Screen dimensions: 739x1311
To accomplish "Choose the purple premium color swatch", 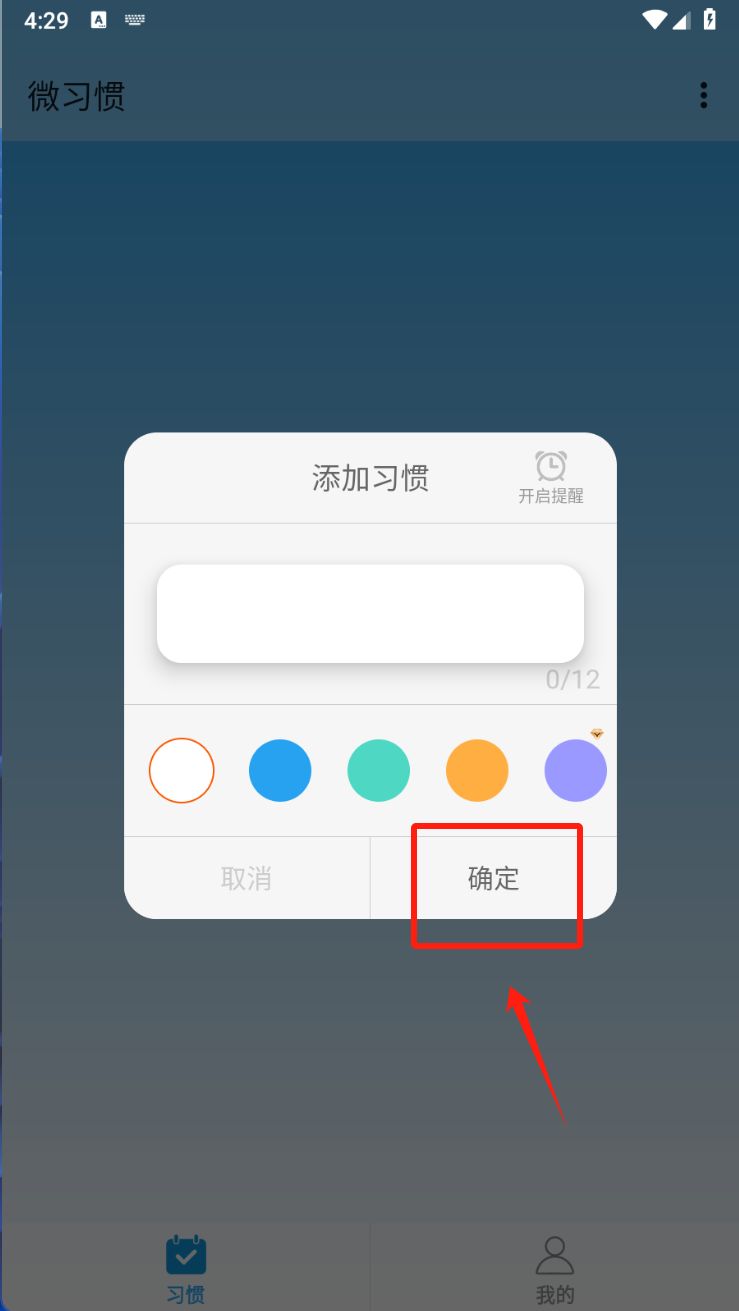I will click(x=576, y=771).
